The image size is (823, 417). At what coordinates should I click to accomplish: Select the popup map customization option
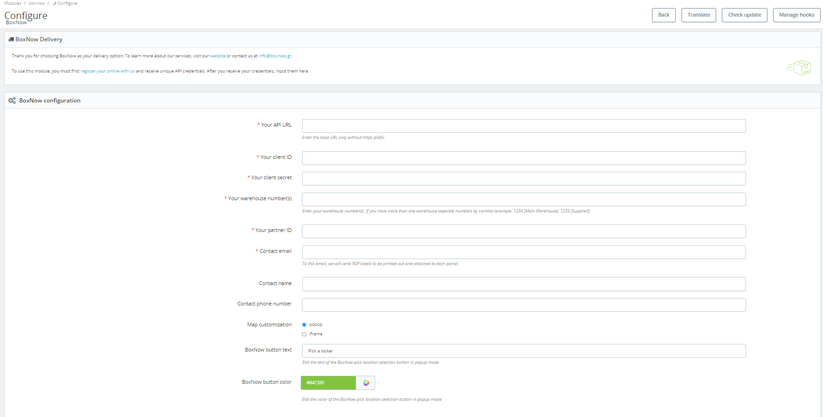click(x=304, y=325)
